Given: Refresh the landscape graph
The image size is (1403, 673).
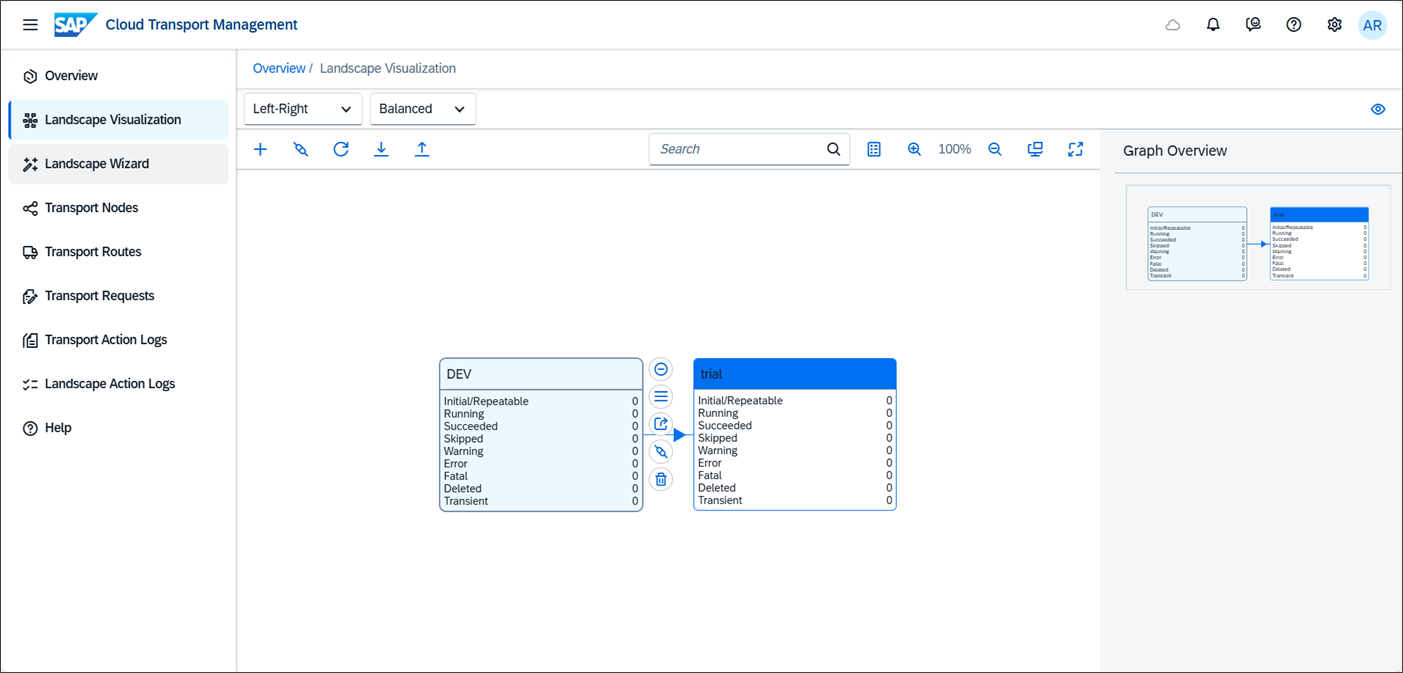Looking at the screenshot, I should 341,149.
